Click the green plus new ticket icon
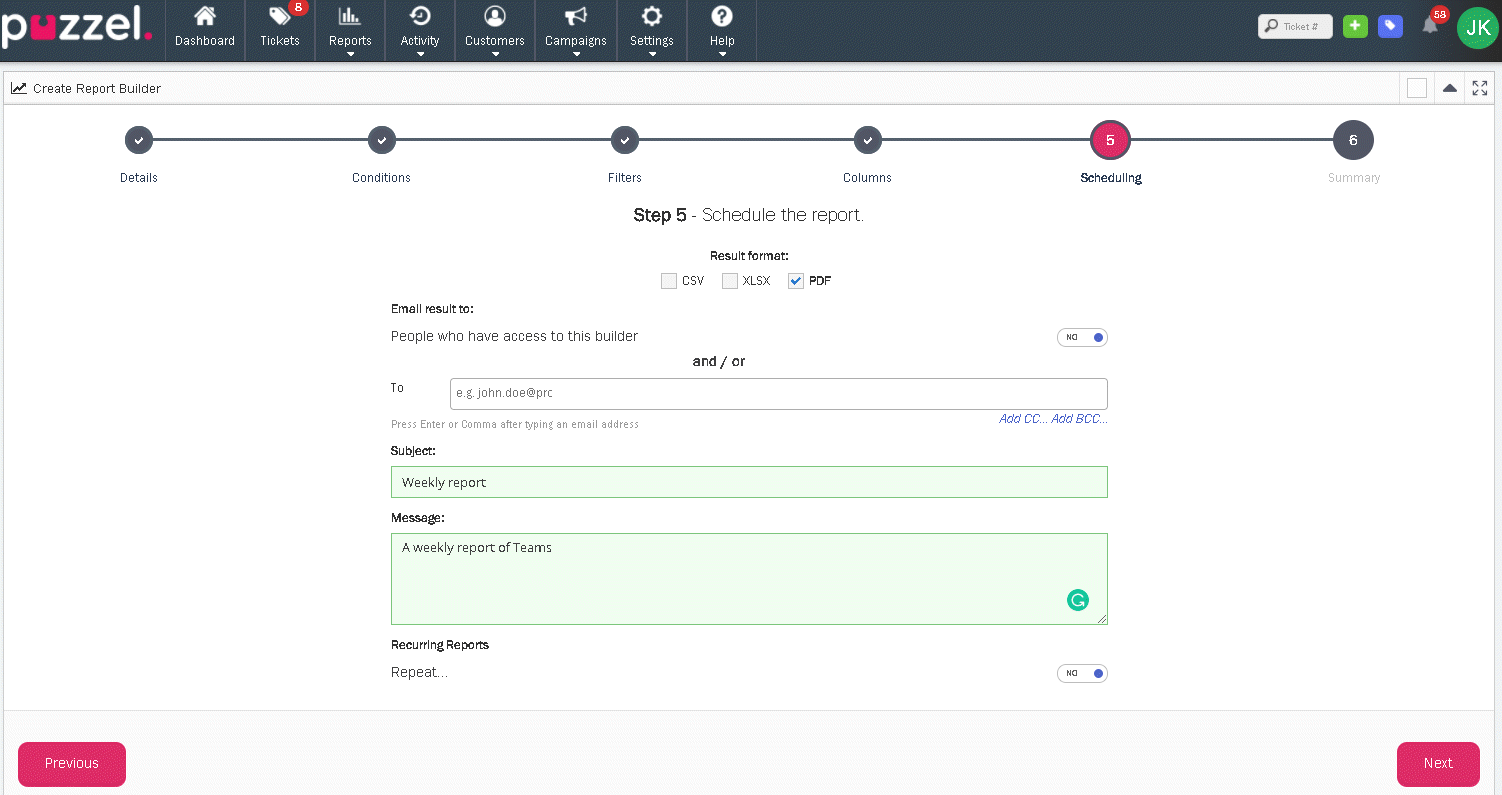The image size is (1502, 795). click(1355, 27)
